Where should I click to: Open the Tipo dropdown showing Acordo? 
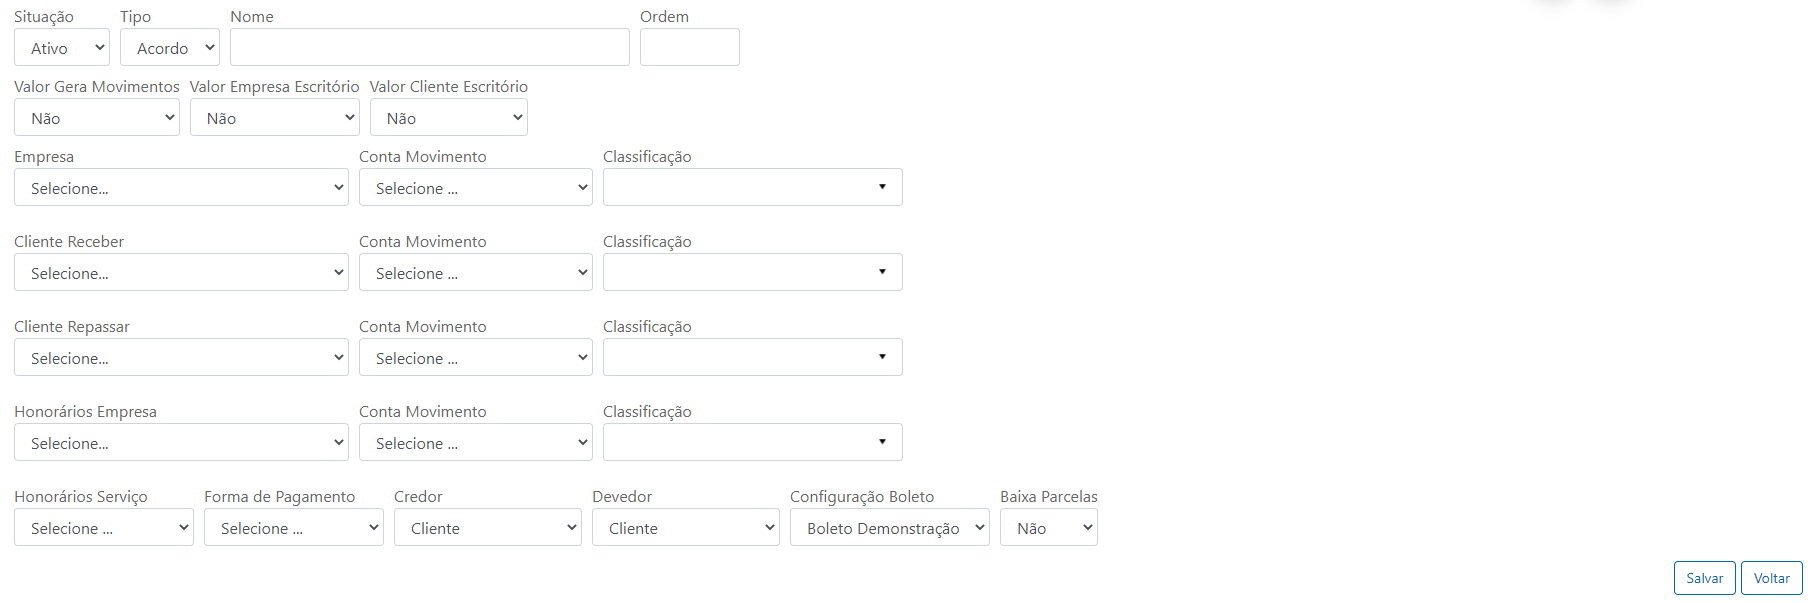tap(169, 48)
